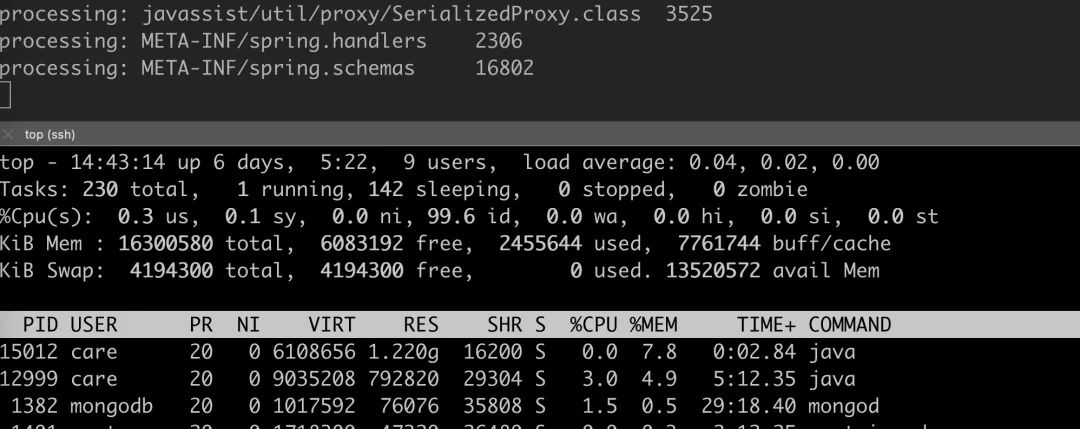Click the 7761744 buff/cache value
This screenshot has height=429, width=1080.
(719, 244)
